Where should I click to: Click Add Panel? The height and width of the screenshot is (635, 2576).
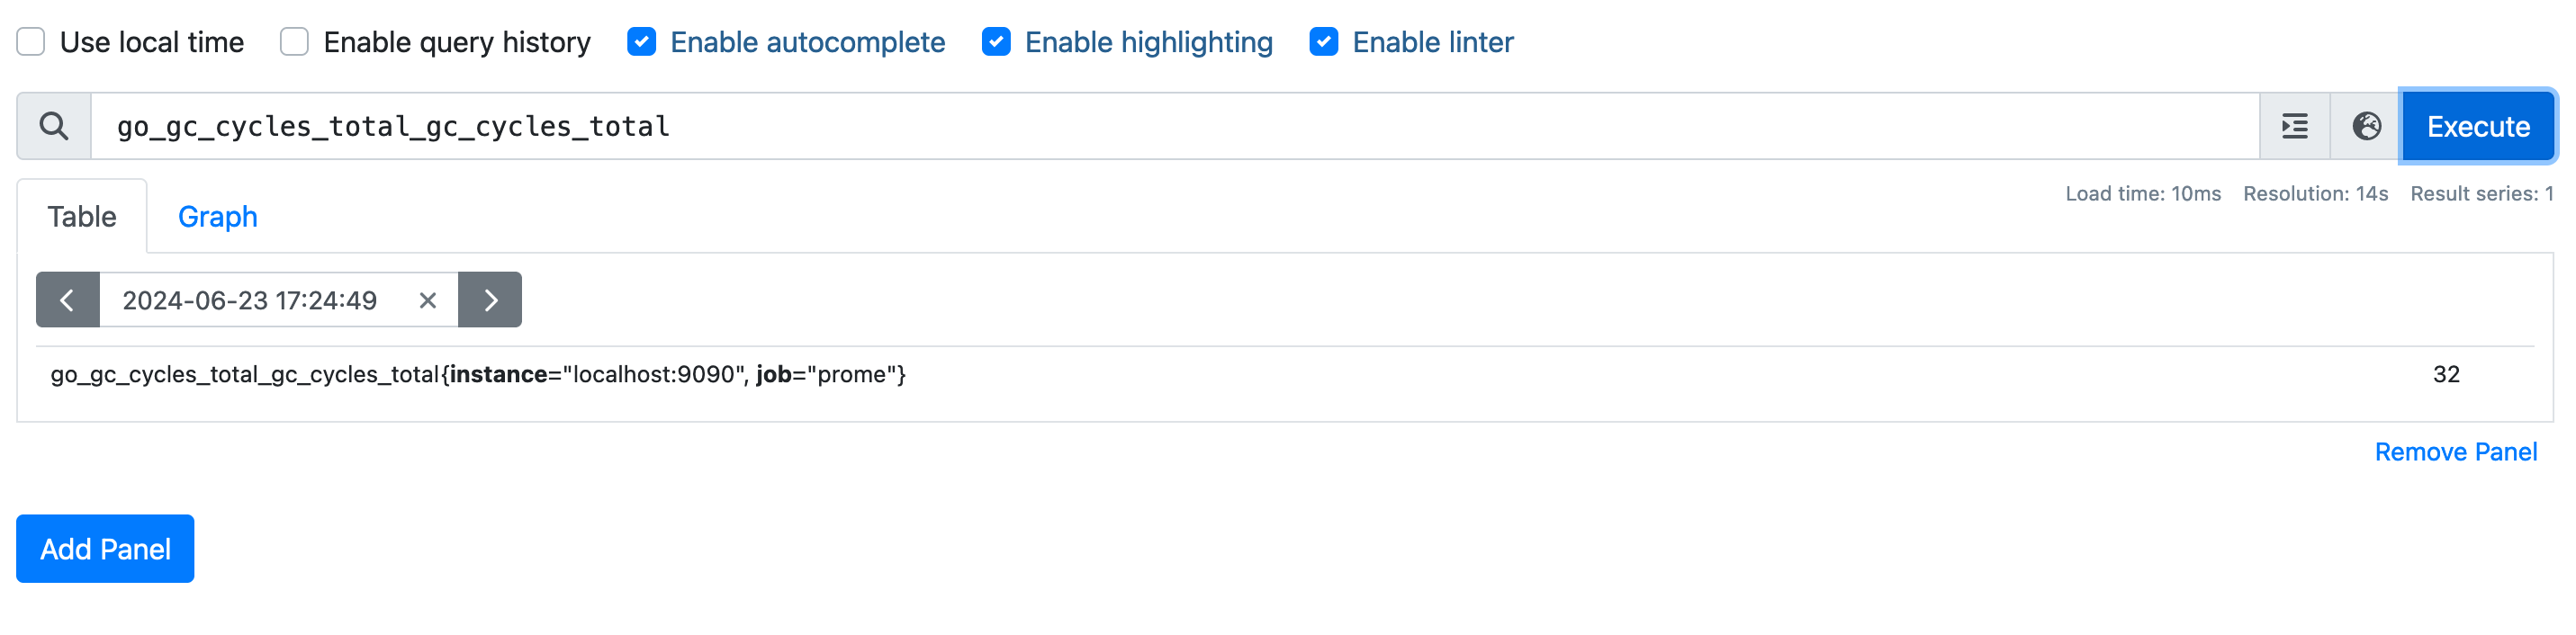(x=104, y=548)
